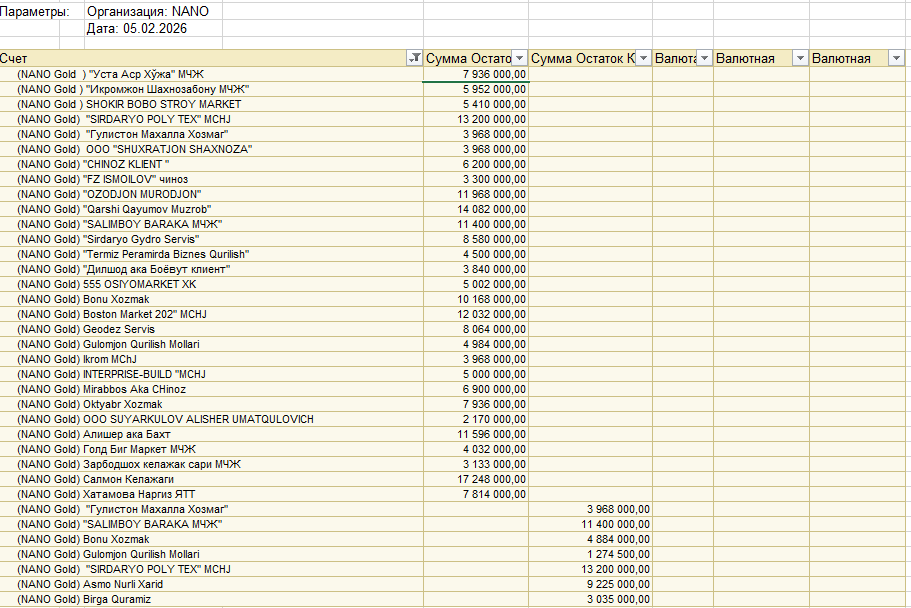Select the amount 14 082 000,00
Image resolution: width=911 pixels, height=608 pixels.
coord(476,209)
